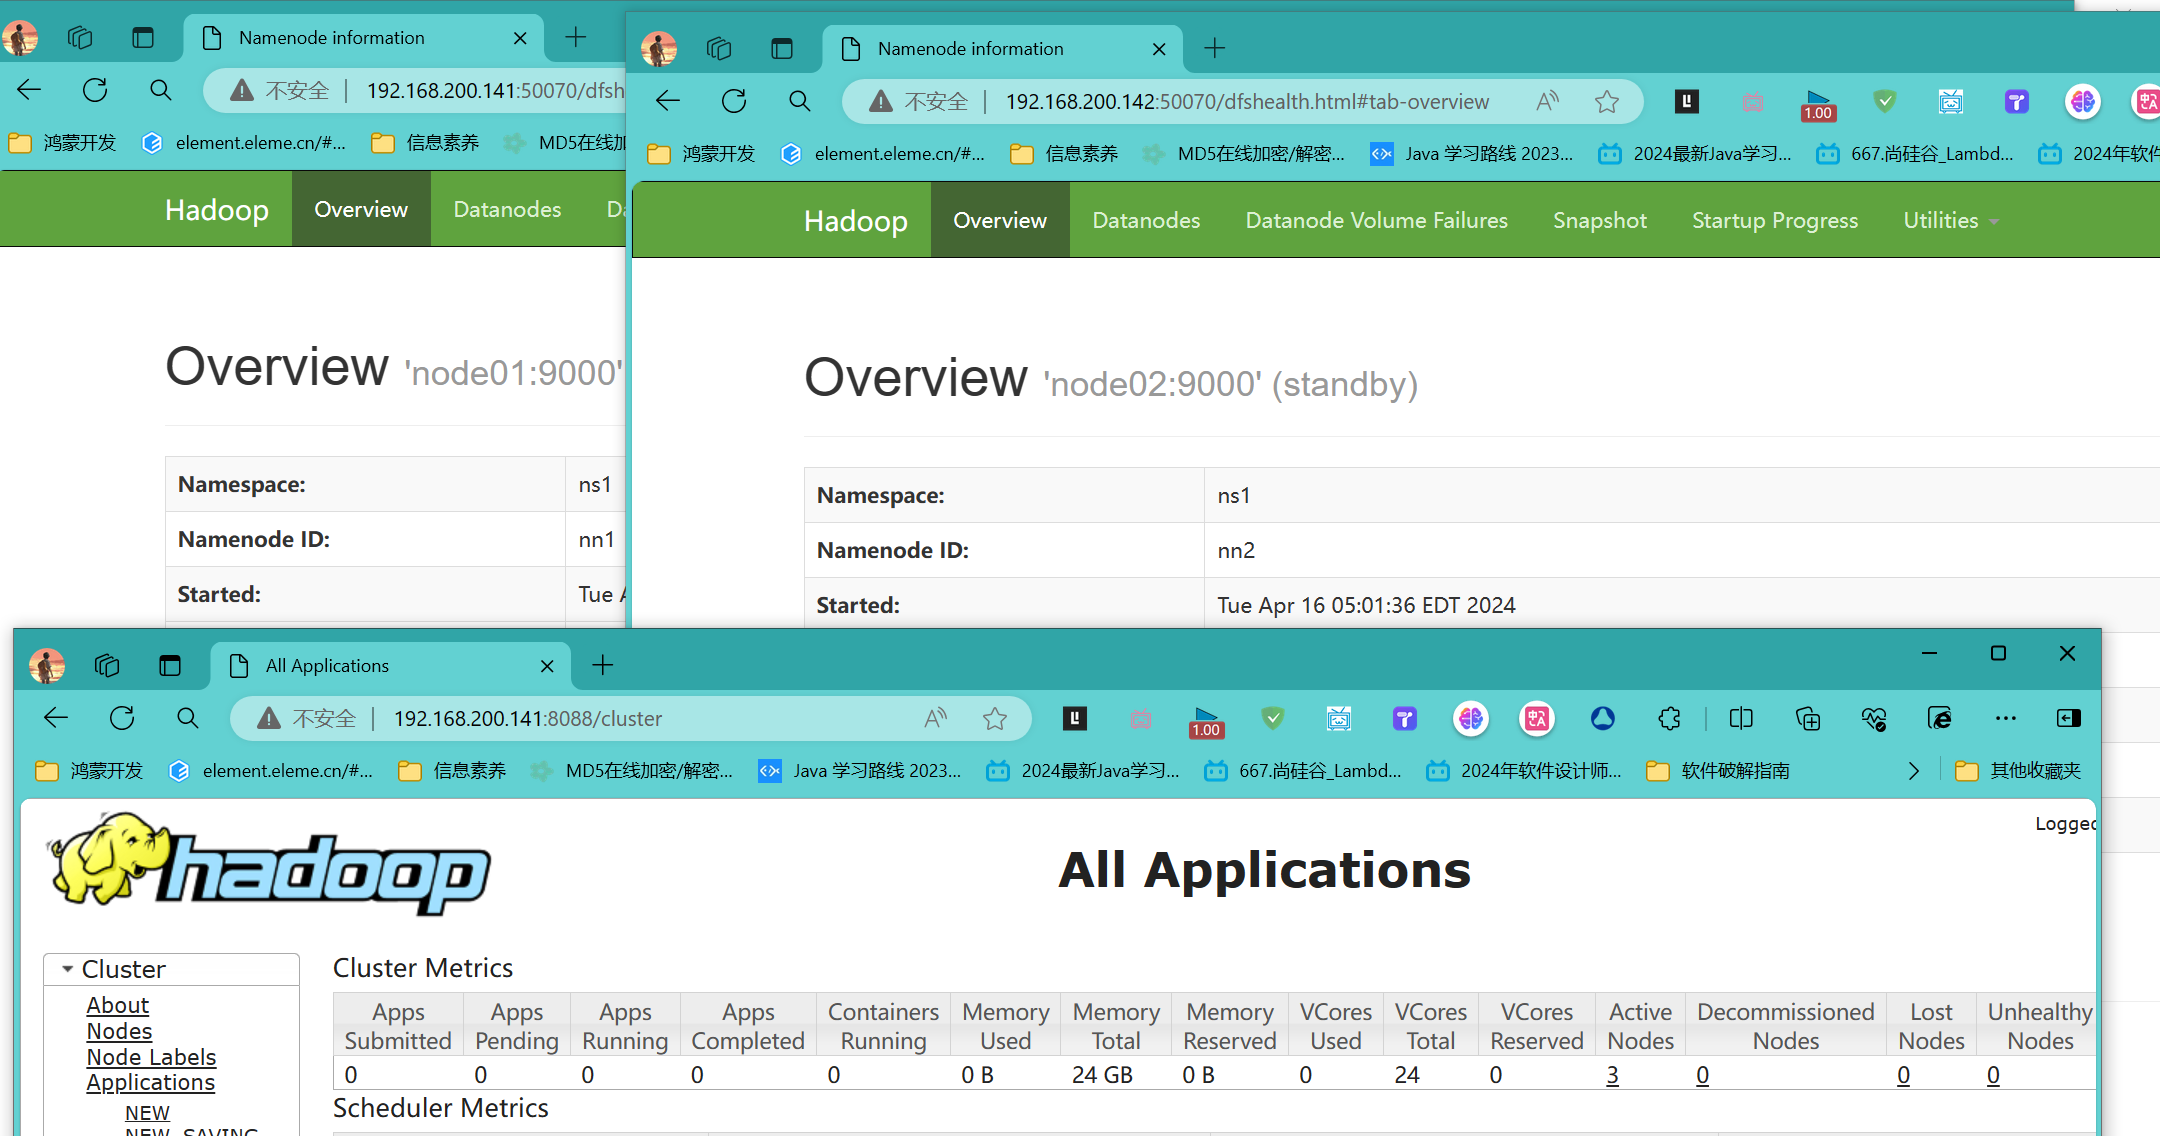Screen dimensions: 2160x1136
Task: Click the 1.00 speed extension icon in front window
Action: pyautogui.click(x=1206, y=722)
